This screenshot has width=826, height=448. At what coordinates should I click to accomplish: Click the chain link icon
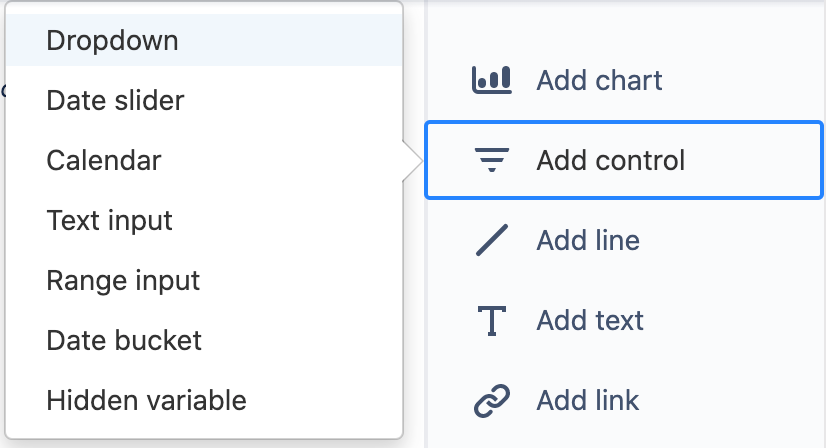point(491,400)
